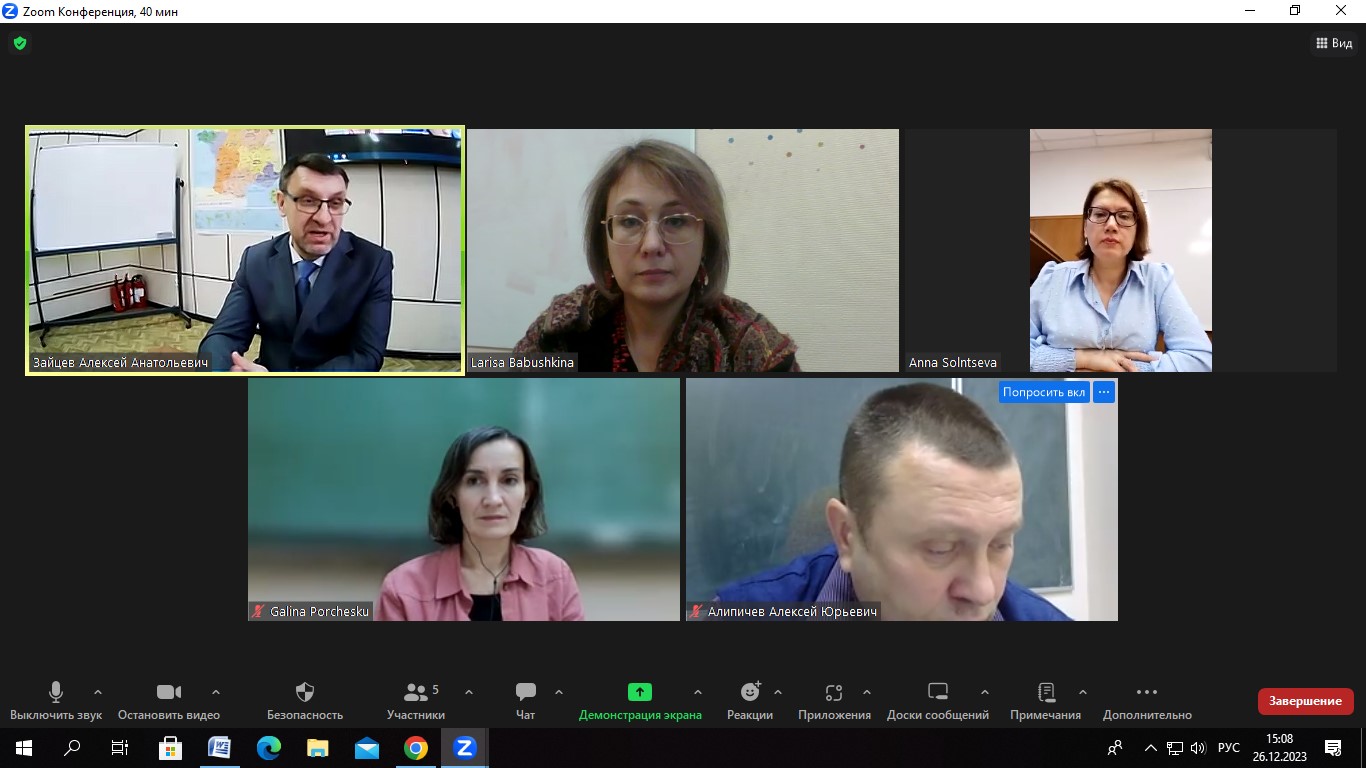This screenshot has height=768, width=1366.
Task: Click the red Завершение end button
Action: (1305, 701)
